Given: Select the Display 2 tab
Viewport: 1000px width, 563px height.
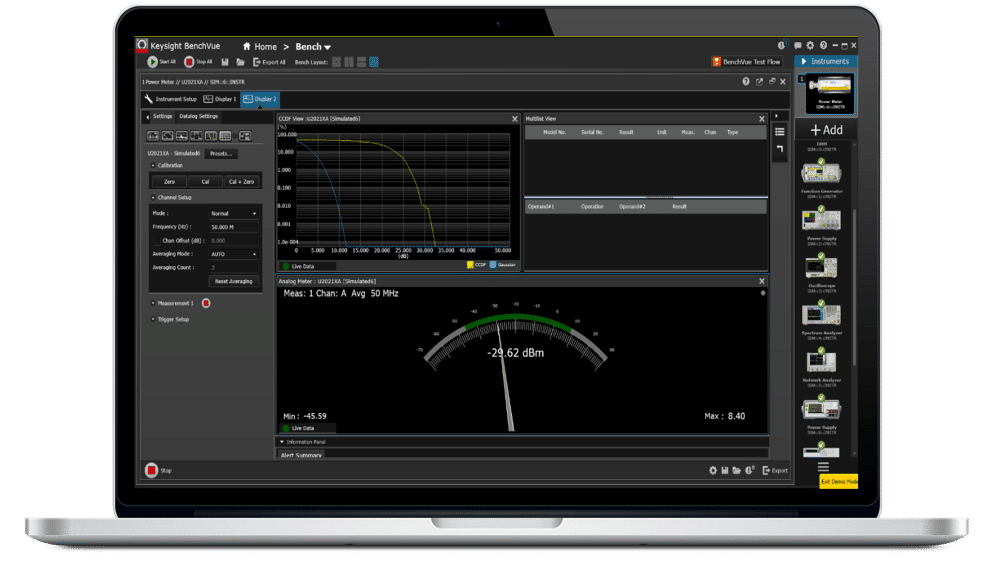Looking at the screenshot, I should (260, 99).
